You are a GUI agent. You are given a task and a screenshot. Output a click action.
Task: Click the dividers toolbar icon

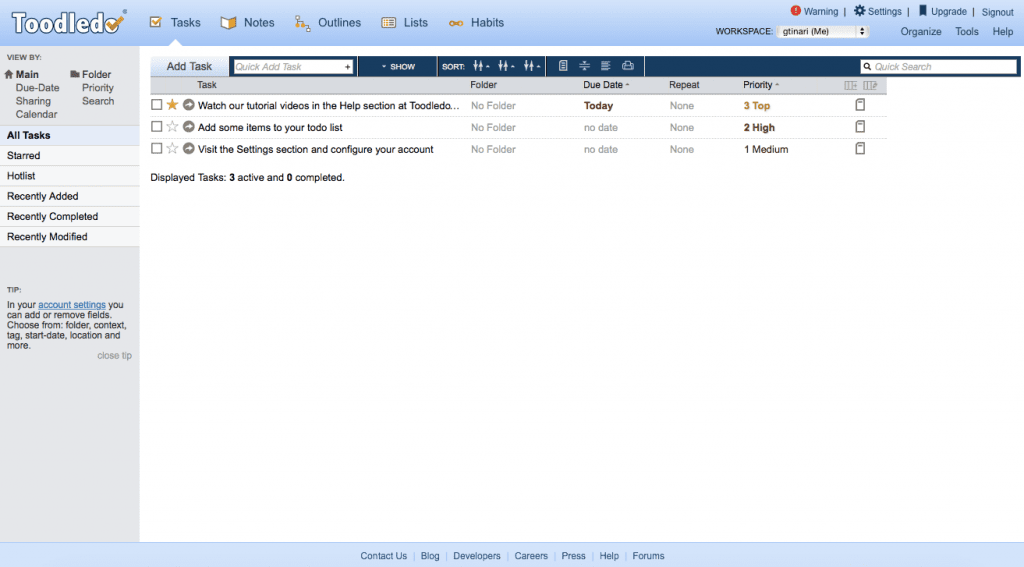point(584,66)
